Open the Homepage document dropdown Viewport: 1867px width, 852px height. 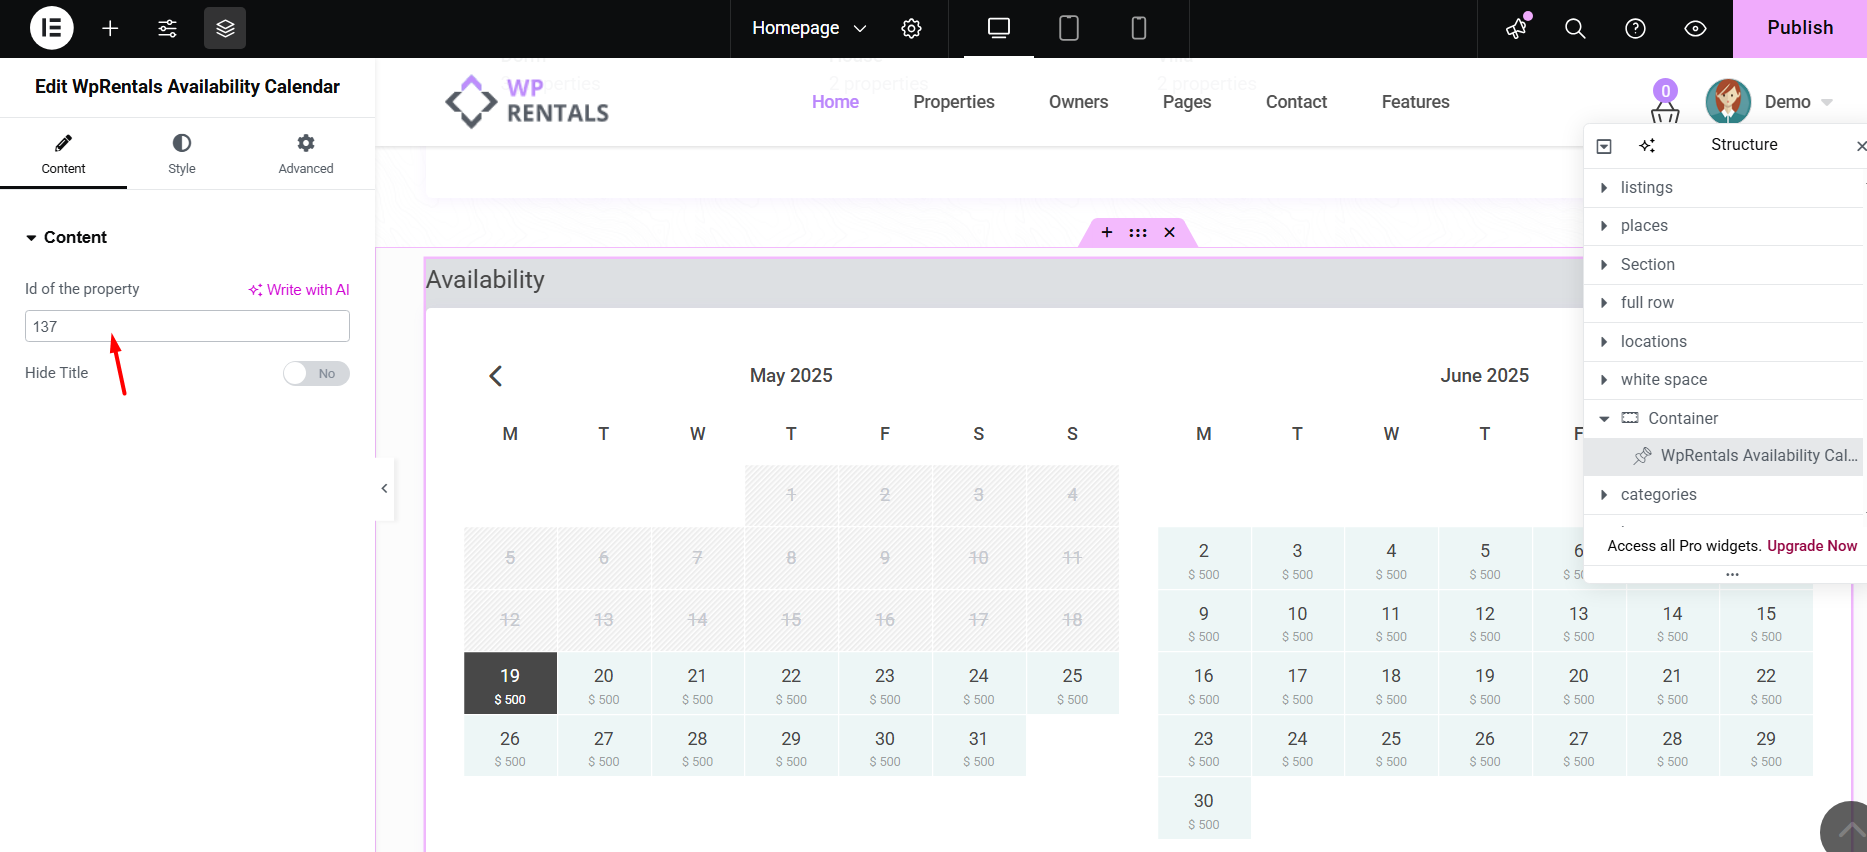tap(808, 28)
